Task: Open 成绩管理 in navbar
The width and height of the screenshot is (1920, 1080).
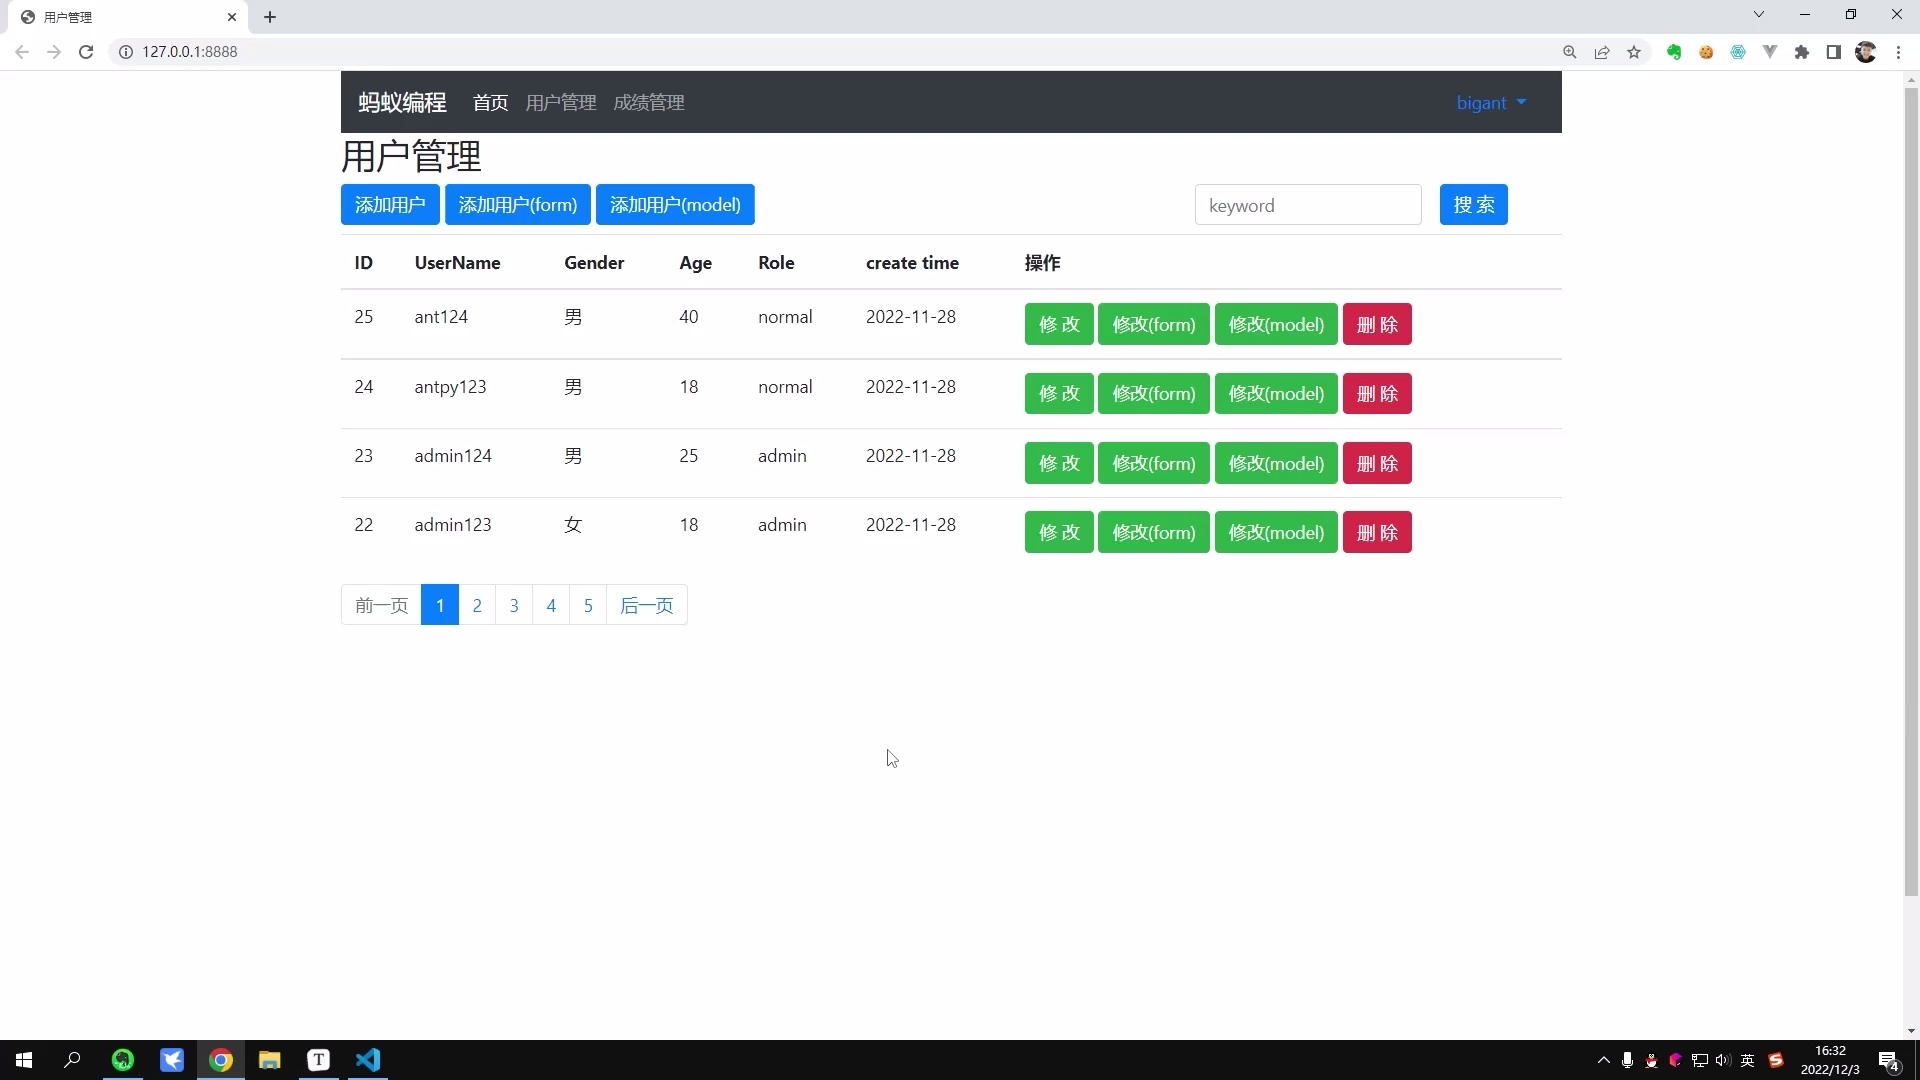Action: tap(649, 102)
